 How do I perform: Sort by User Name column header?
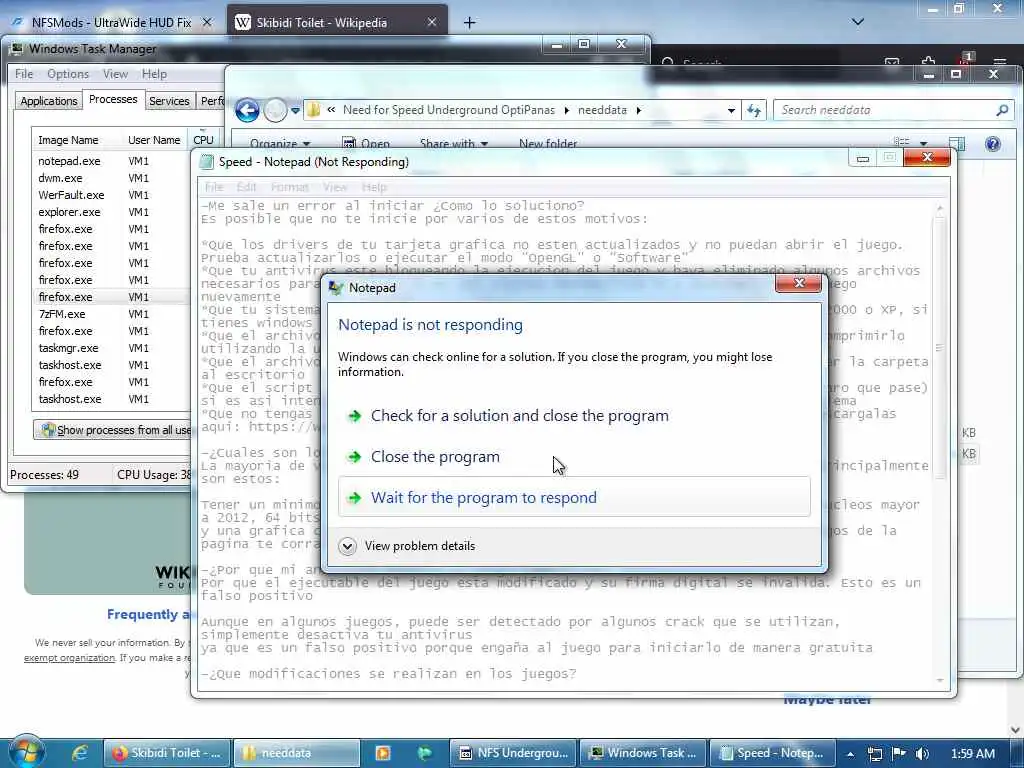click(x=154, y=140)
